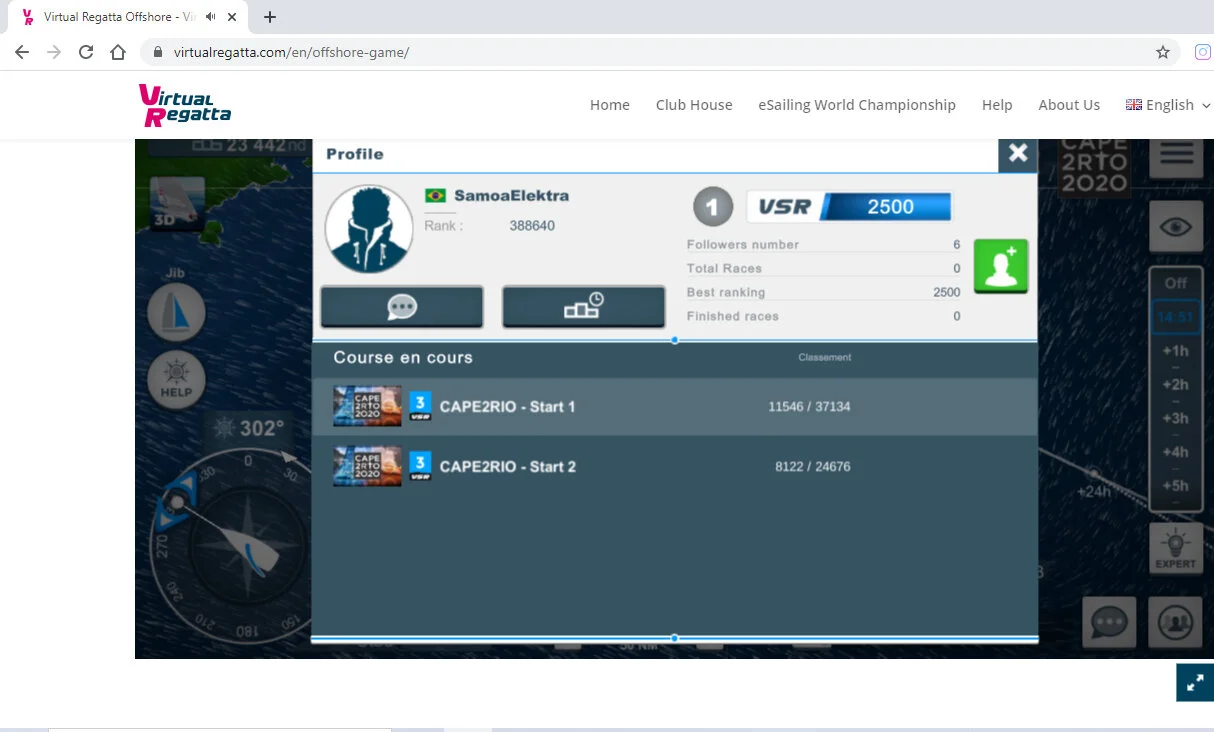Open About Us navigation link

tap(1069, 105)
